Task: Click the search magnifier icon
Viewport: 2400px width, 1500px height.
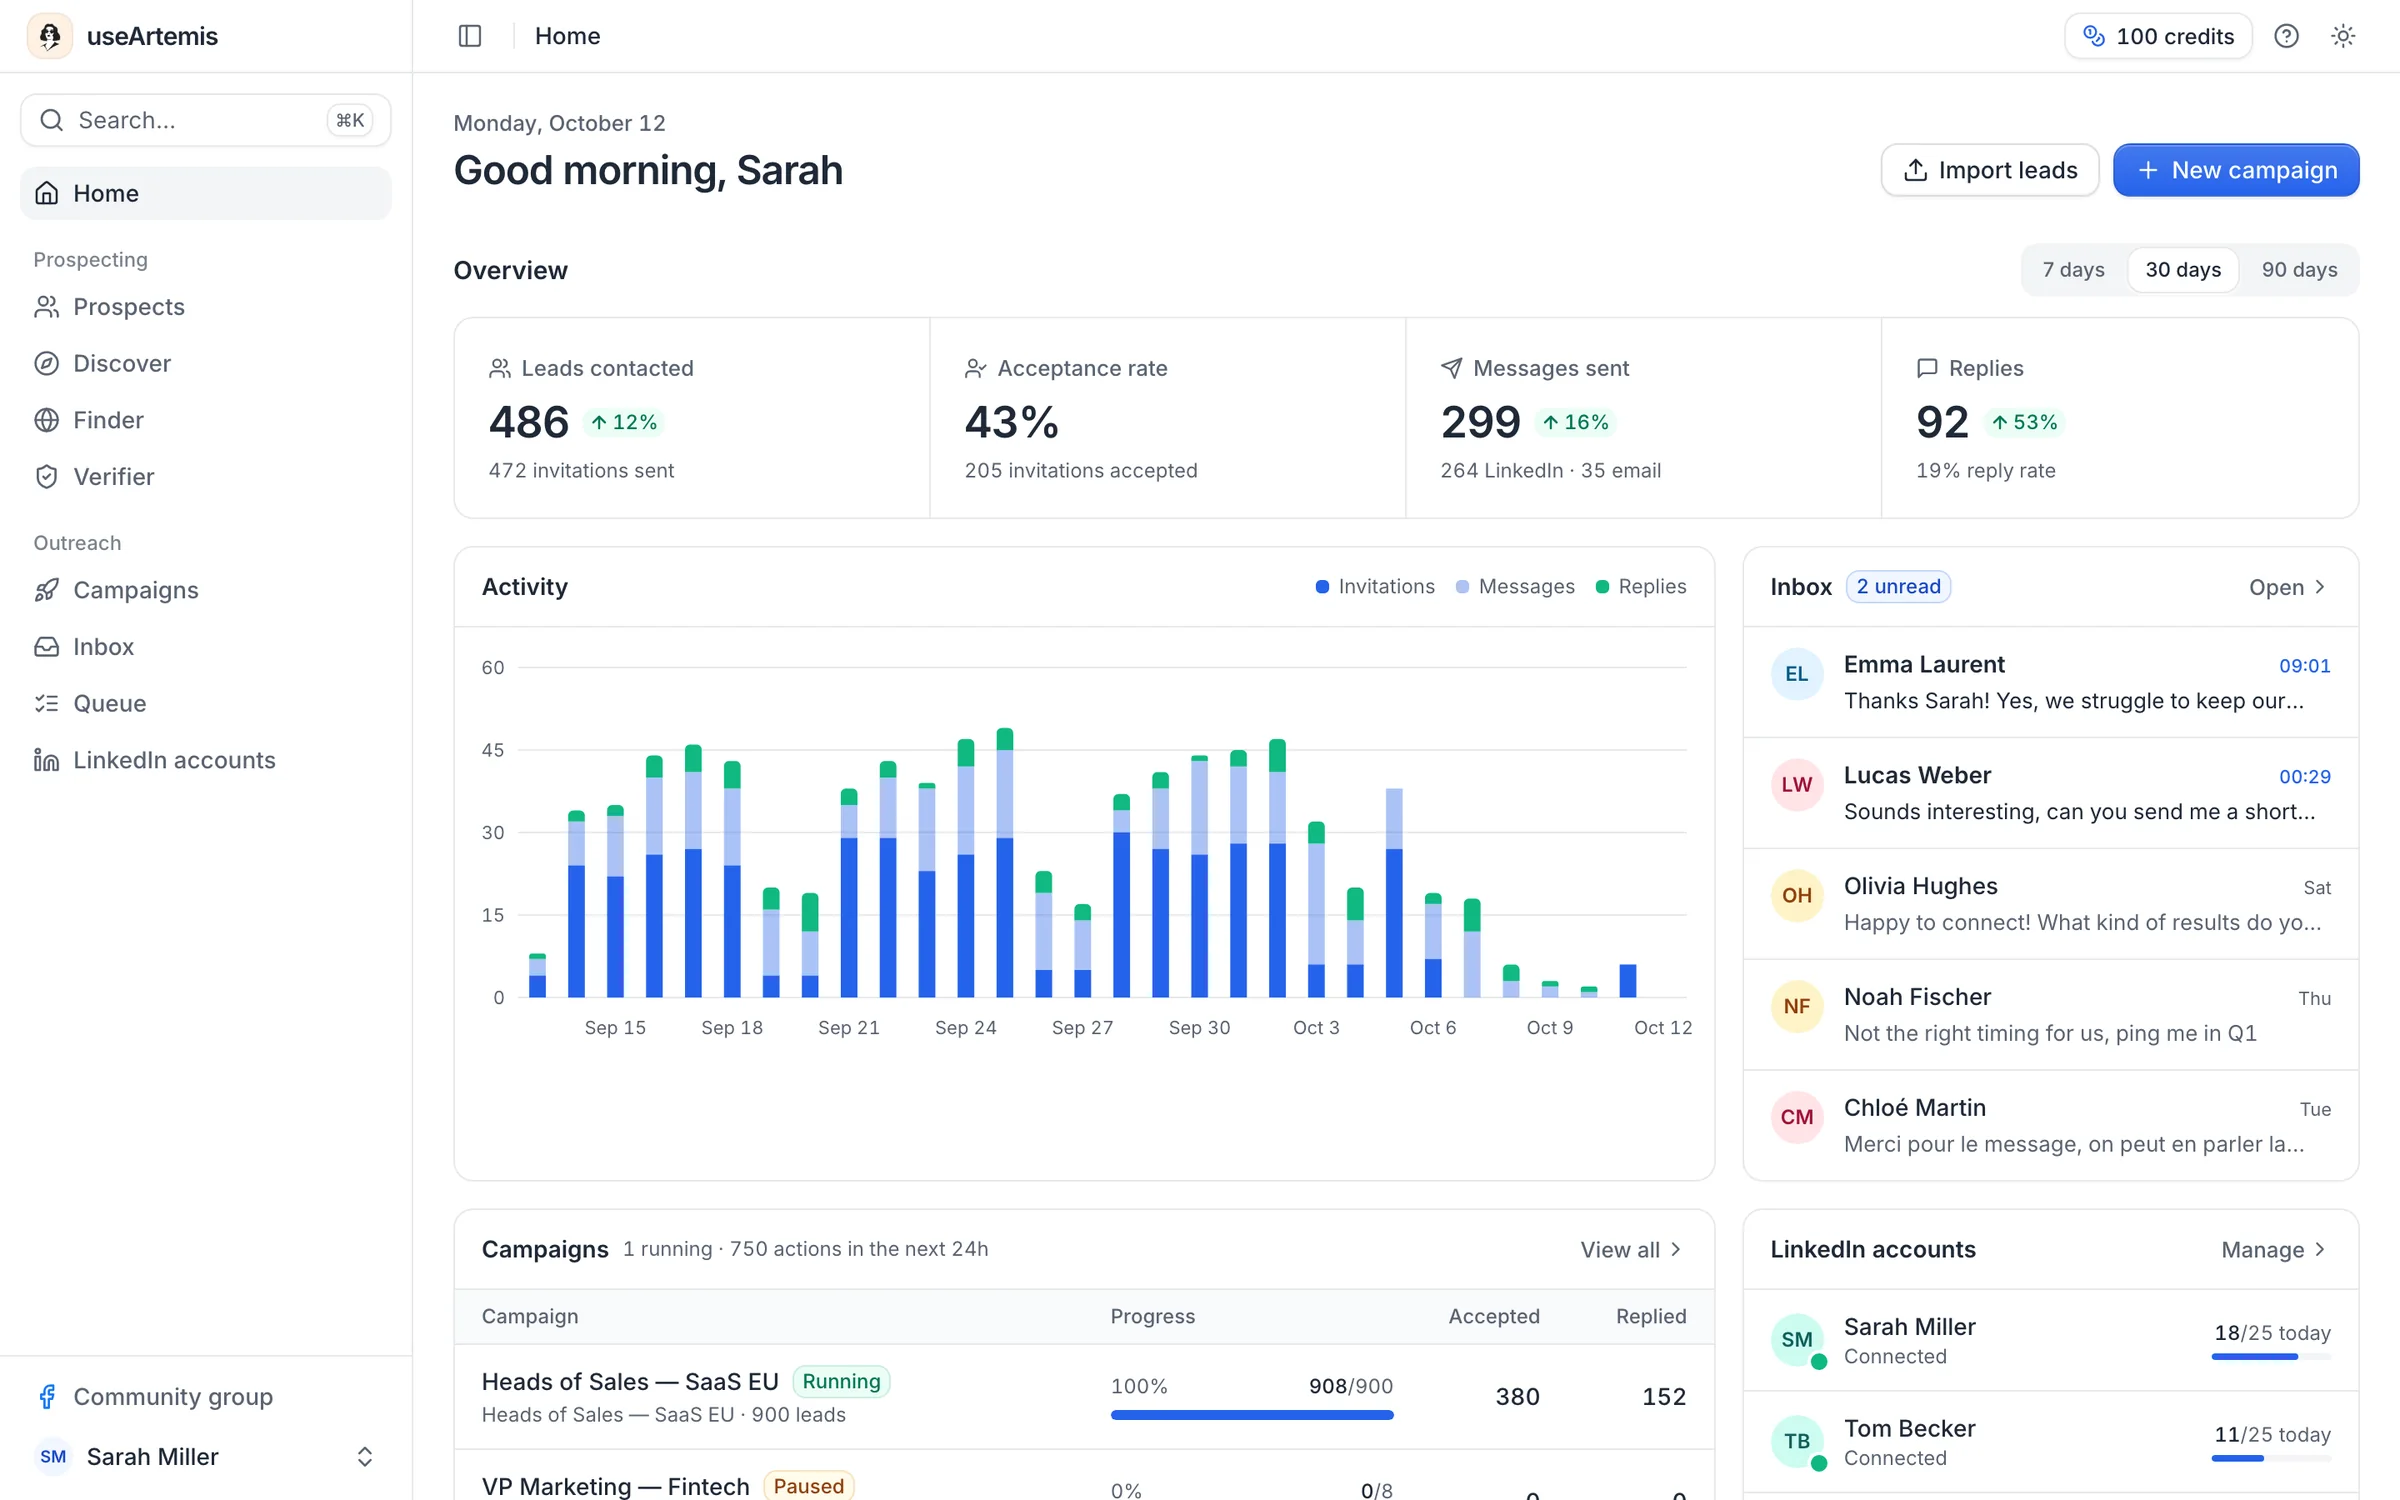Action: tap(51, 120)
